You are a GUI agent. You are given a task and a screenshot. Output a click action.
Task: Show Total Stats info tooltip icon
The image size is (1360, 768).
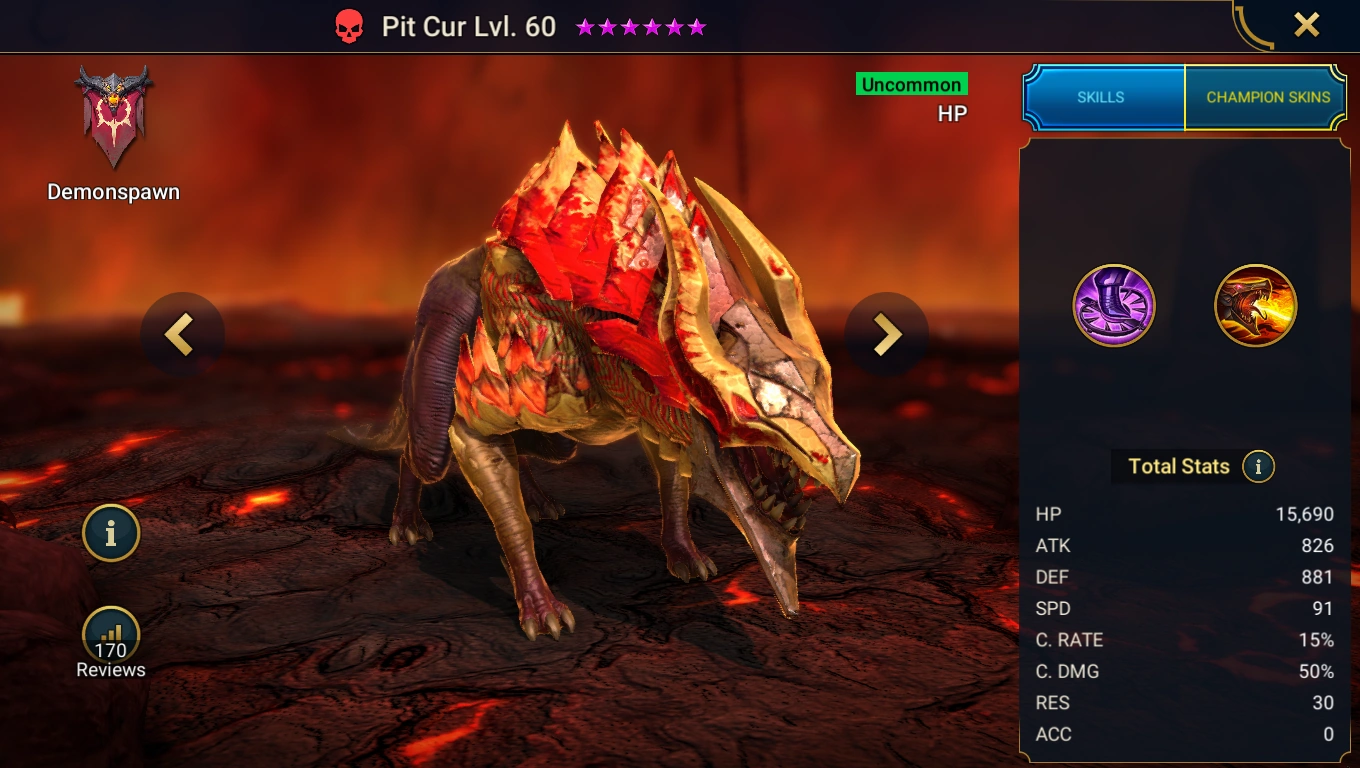pyautogui.click(x=1258, y=466)
